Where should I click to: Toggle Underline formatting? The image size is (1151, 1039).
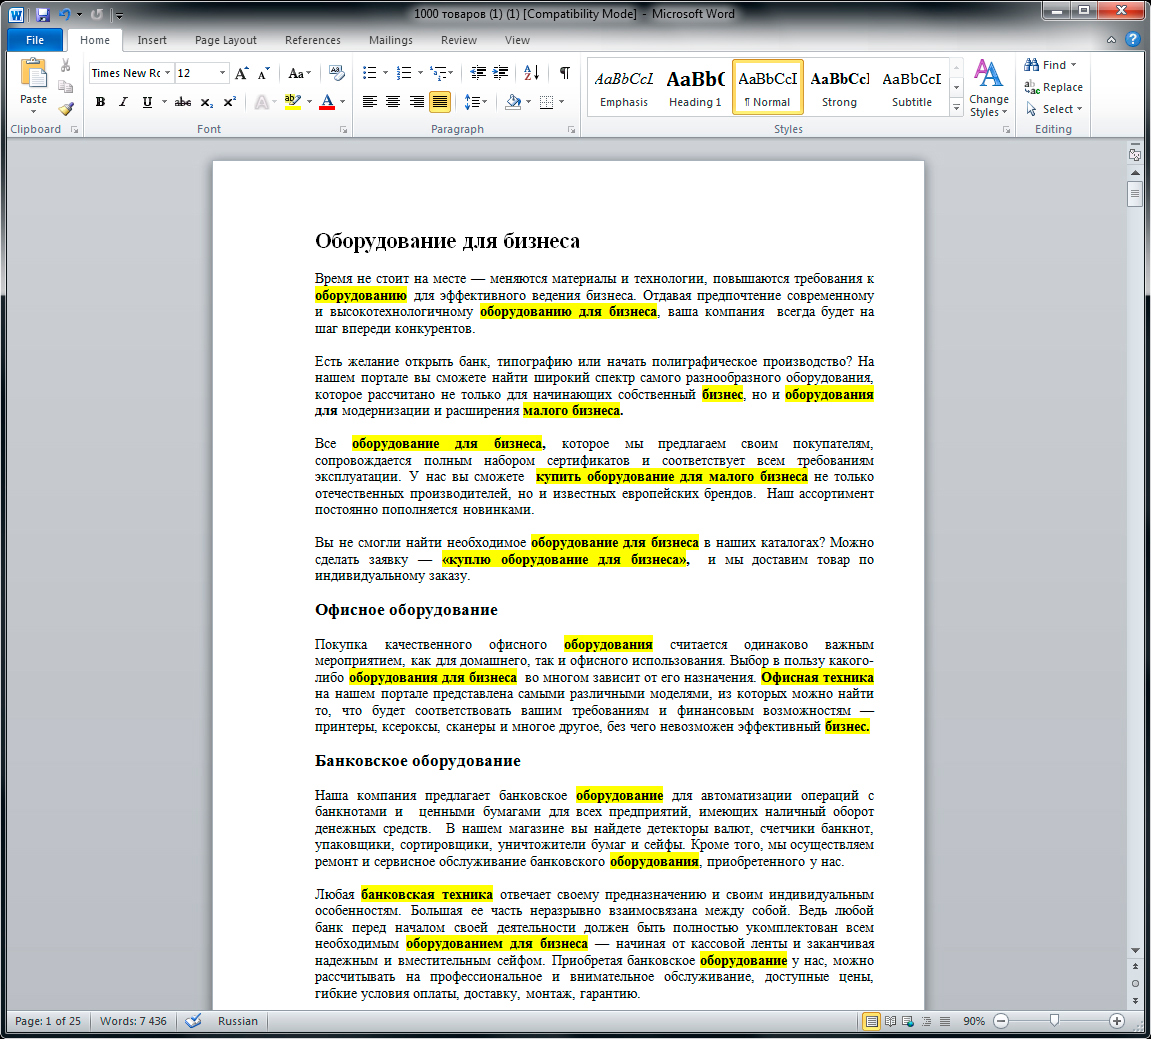click(147, 102)
